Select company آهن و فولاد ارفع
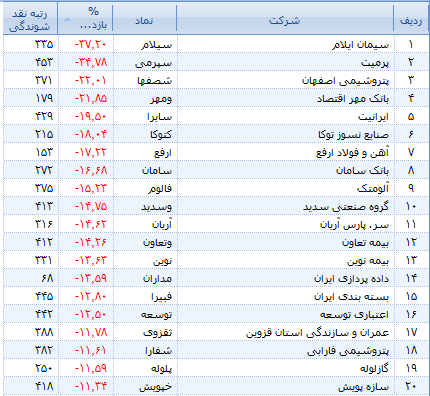This screenshot has height=396, width=430. tap(352, 153)
